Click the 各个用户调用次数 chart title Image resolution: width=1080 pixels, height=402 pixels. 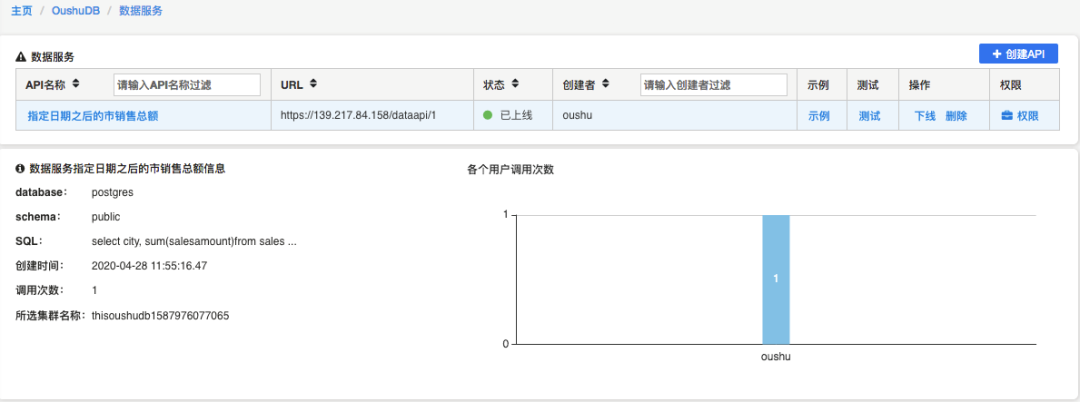click(x=510, y=170)
